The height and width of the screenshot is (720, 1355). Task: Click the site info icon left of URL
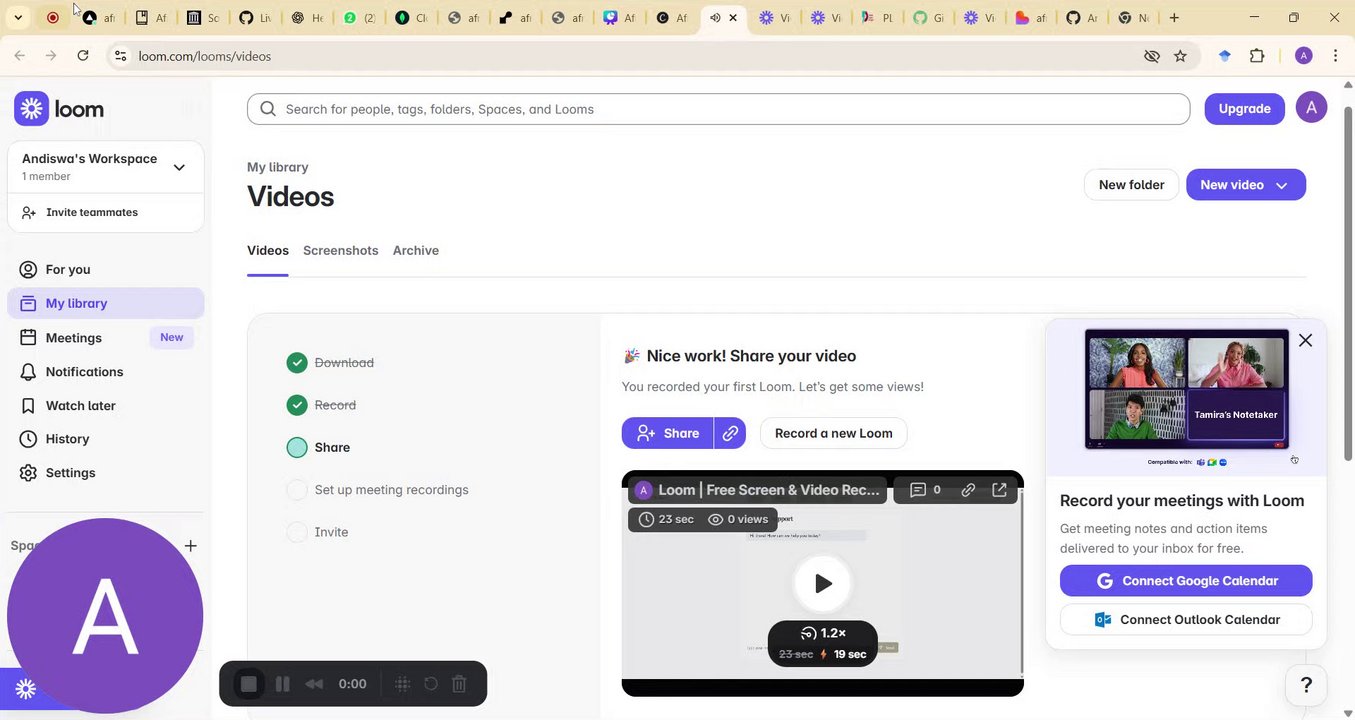coord(119,56)
